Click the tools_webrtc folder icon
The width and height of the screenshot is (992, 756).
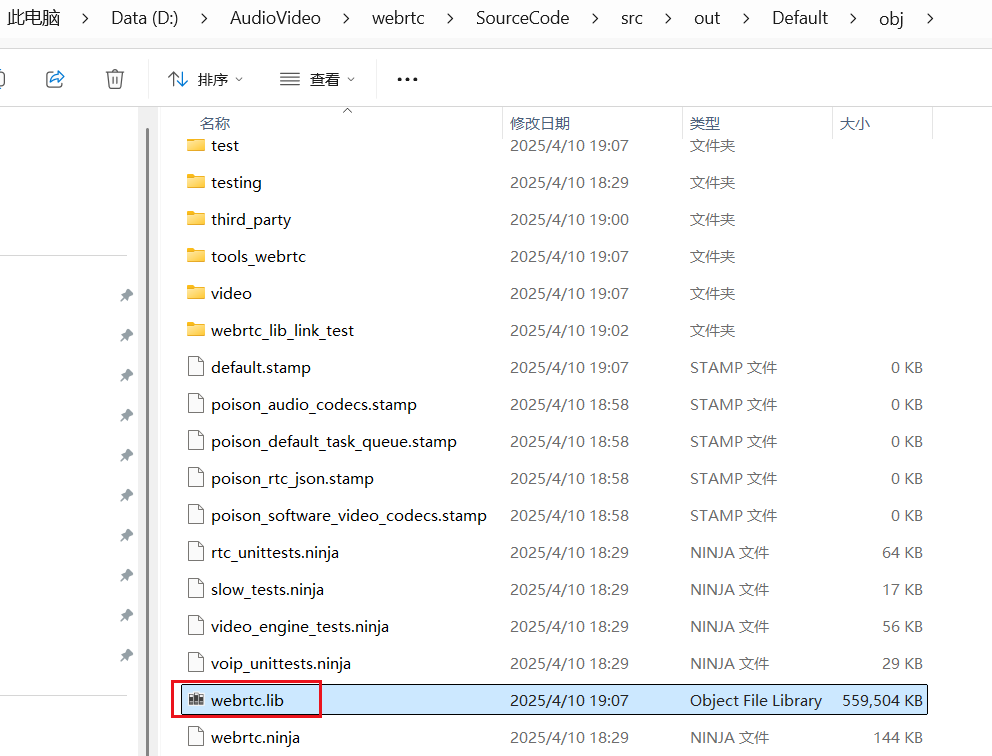(196, 256)
